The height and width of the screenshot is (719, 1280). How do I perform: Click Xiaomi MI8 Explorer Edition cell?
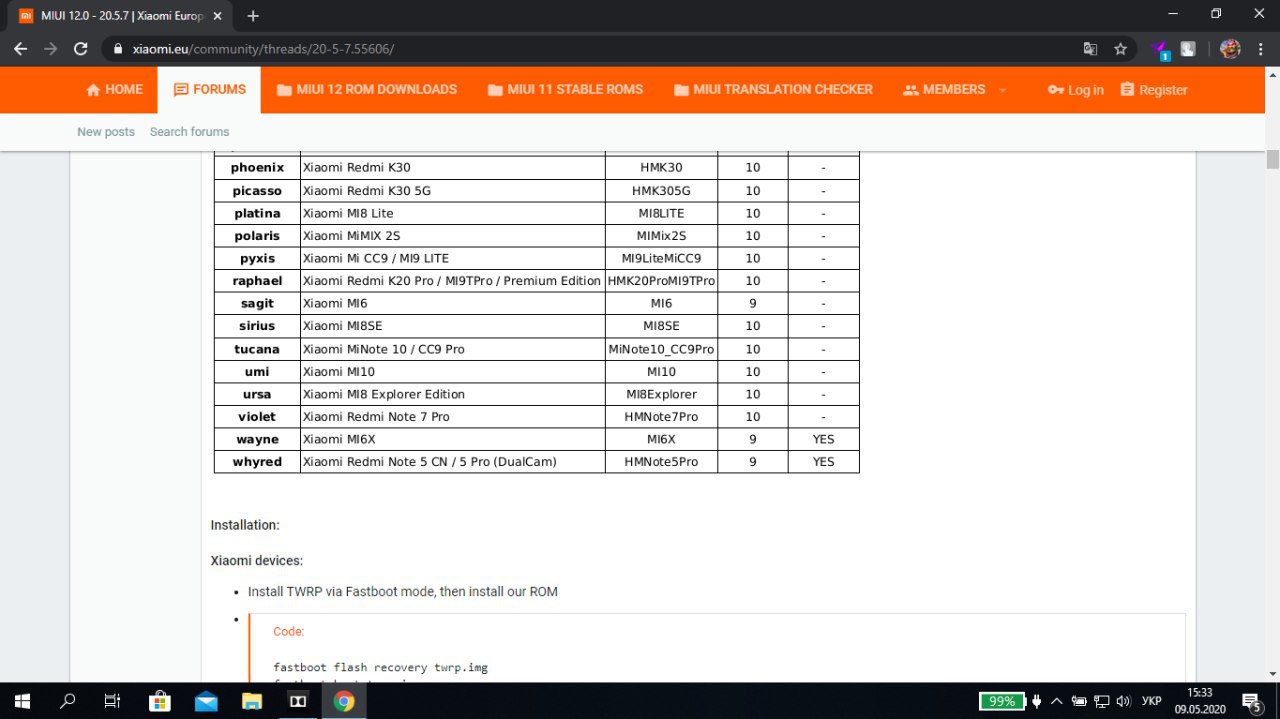point(452,394)
